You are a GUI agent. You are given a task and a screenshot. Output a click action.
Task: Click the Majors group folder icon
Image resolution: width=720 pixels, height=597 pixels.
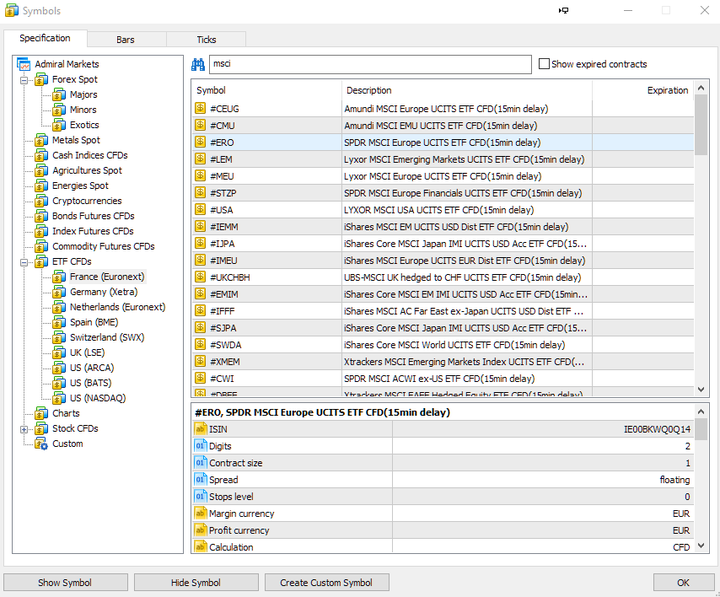(x=59, y=95)
